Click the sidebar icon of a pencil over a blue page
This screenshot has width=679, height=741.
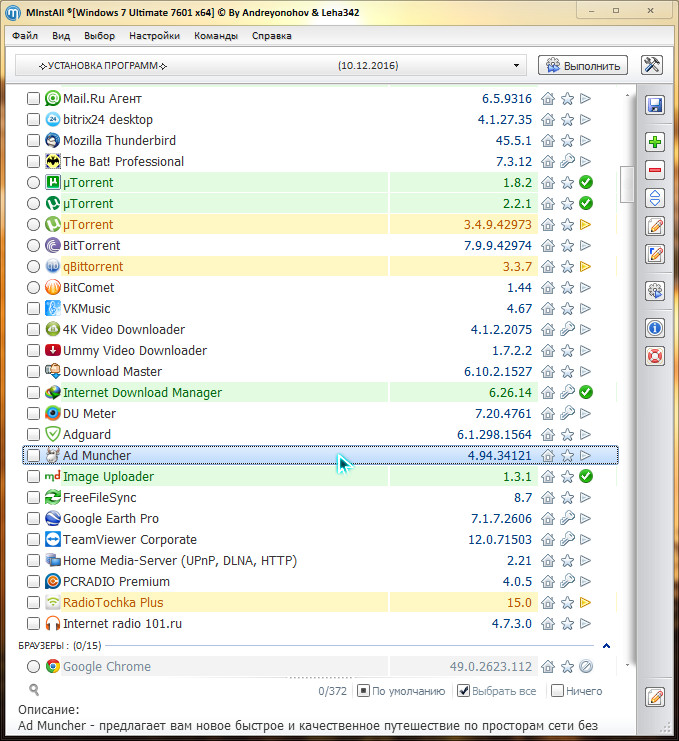point(655,254)
